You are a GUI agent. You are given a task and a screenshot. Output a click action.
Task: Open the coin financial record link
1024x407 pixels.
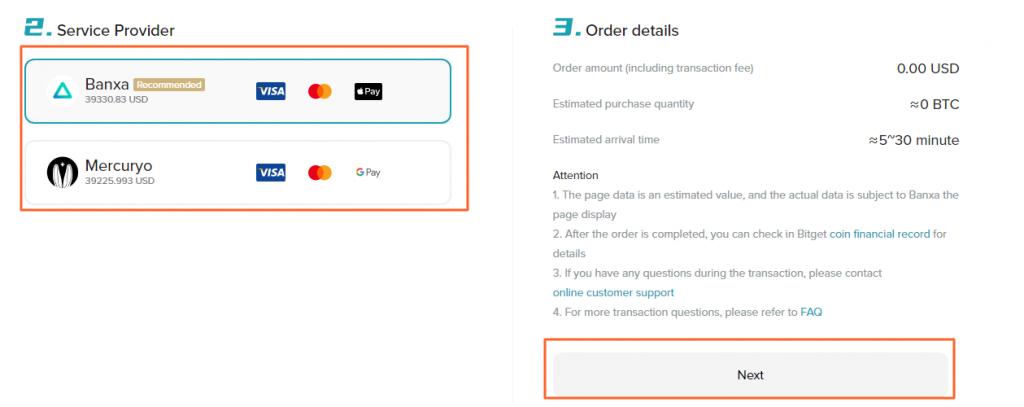pos(879,234)
